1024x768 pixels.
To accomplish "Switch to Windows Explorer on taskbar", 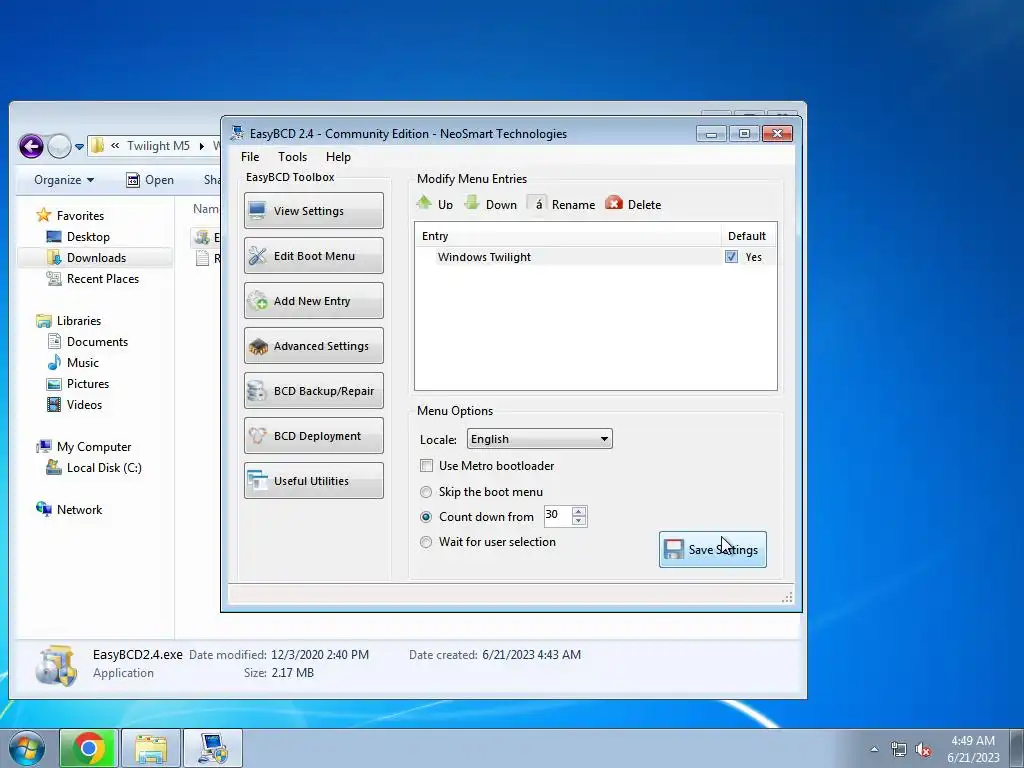I will 150,748.
